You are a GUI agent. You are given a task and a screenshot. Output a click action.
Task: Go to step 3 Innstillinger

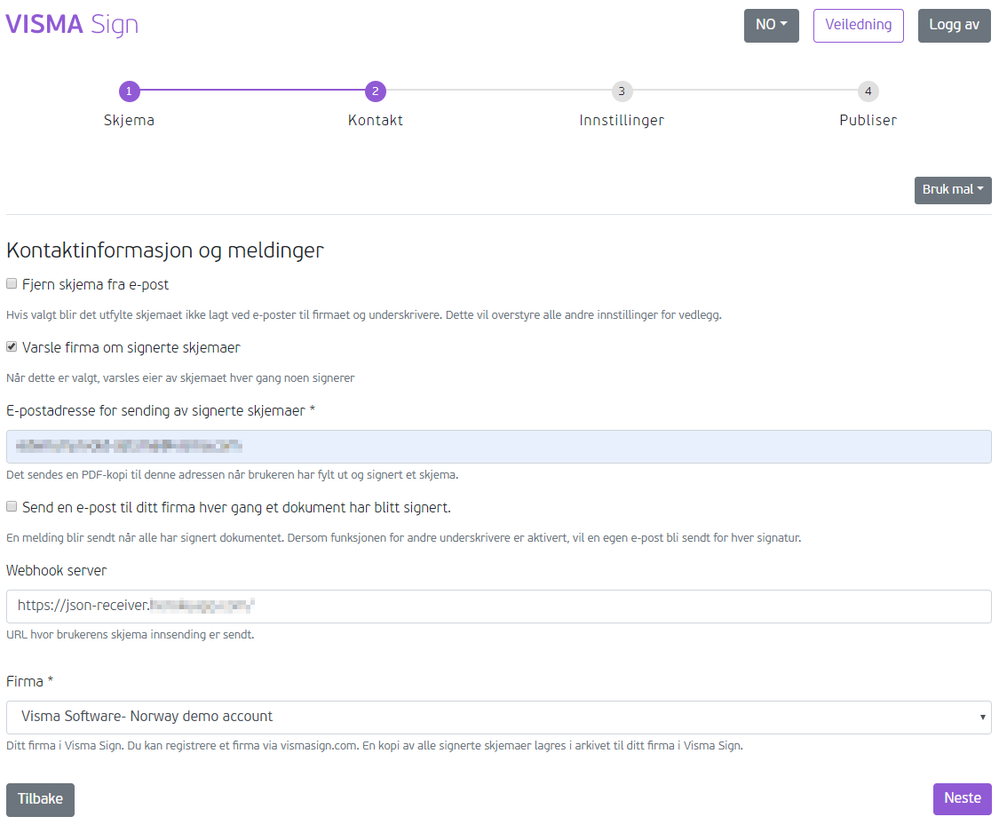pos(621,91)
